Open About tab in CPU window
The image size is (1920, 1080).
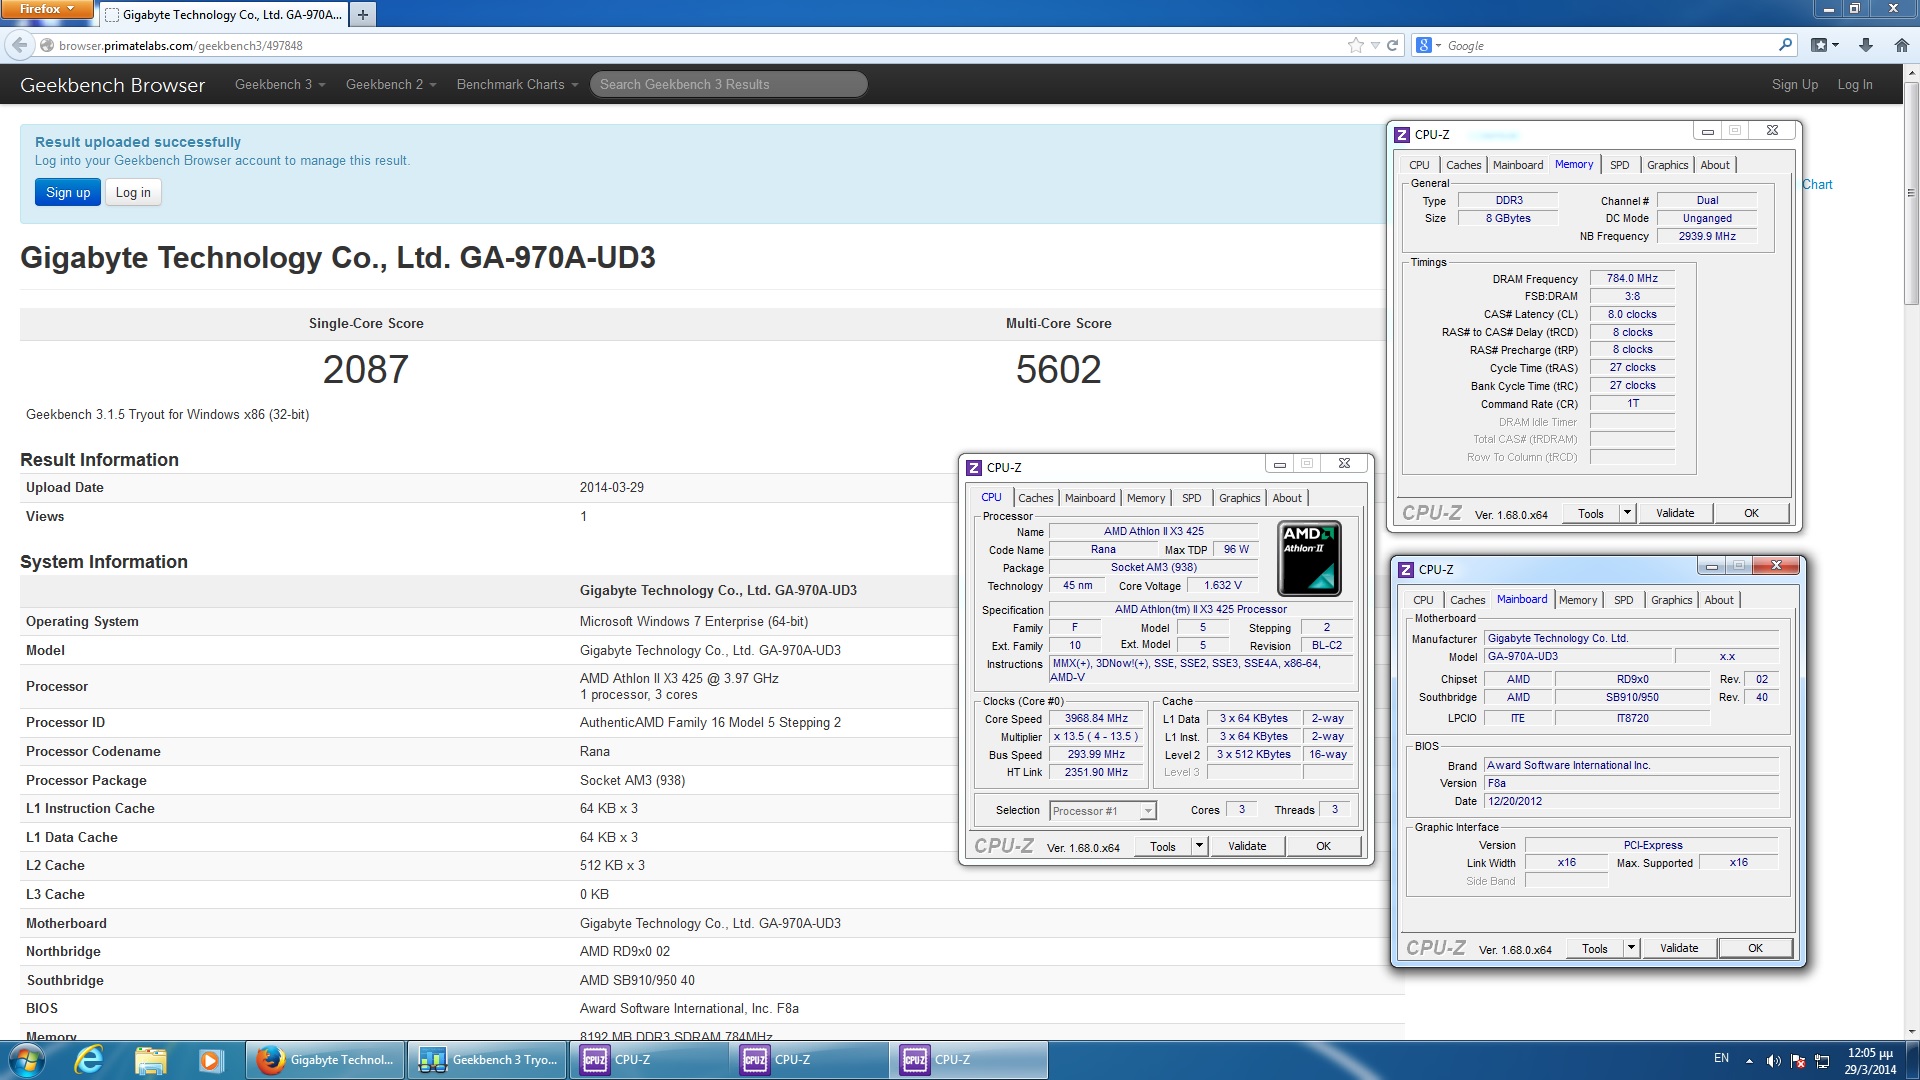point(1287,498)
